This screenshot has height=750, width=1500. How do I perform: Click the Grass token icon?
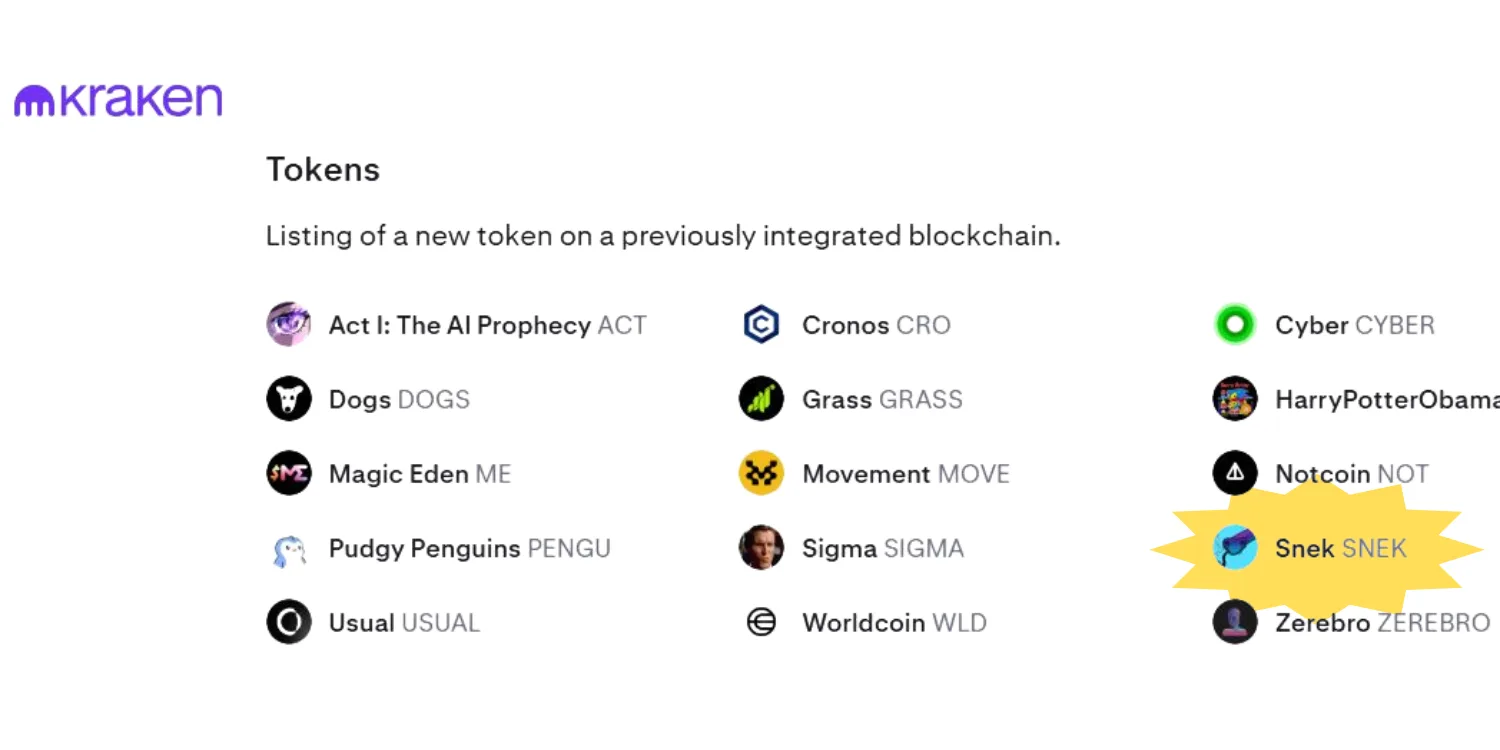point(762,399)
